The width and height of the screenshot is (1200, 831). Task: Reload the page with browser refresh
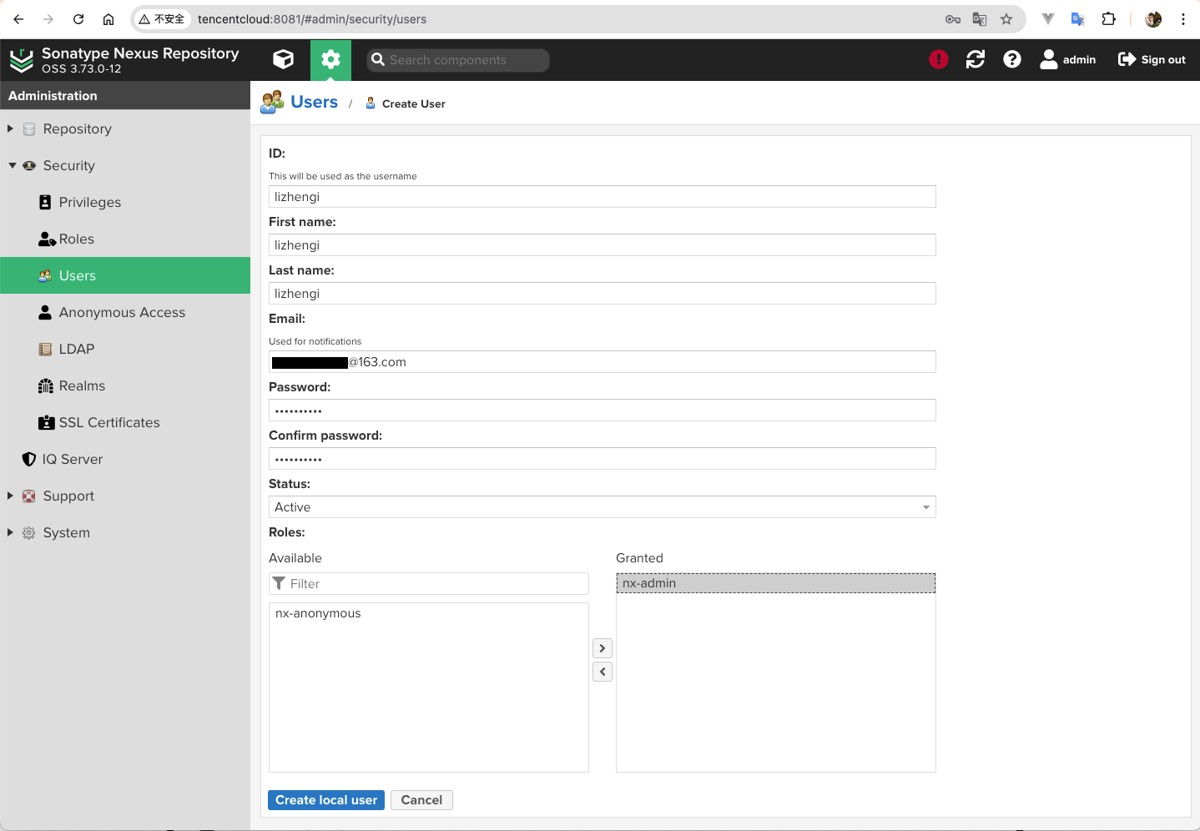click(x=78, y=19)
